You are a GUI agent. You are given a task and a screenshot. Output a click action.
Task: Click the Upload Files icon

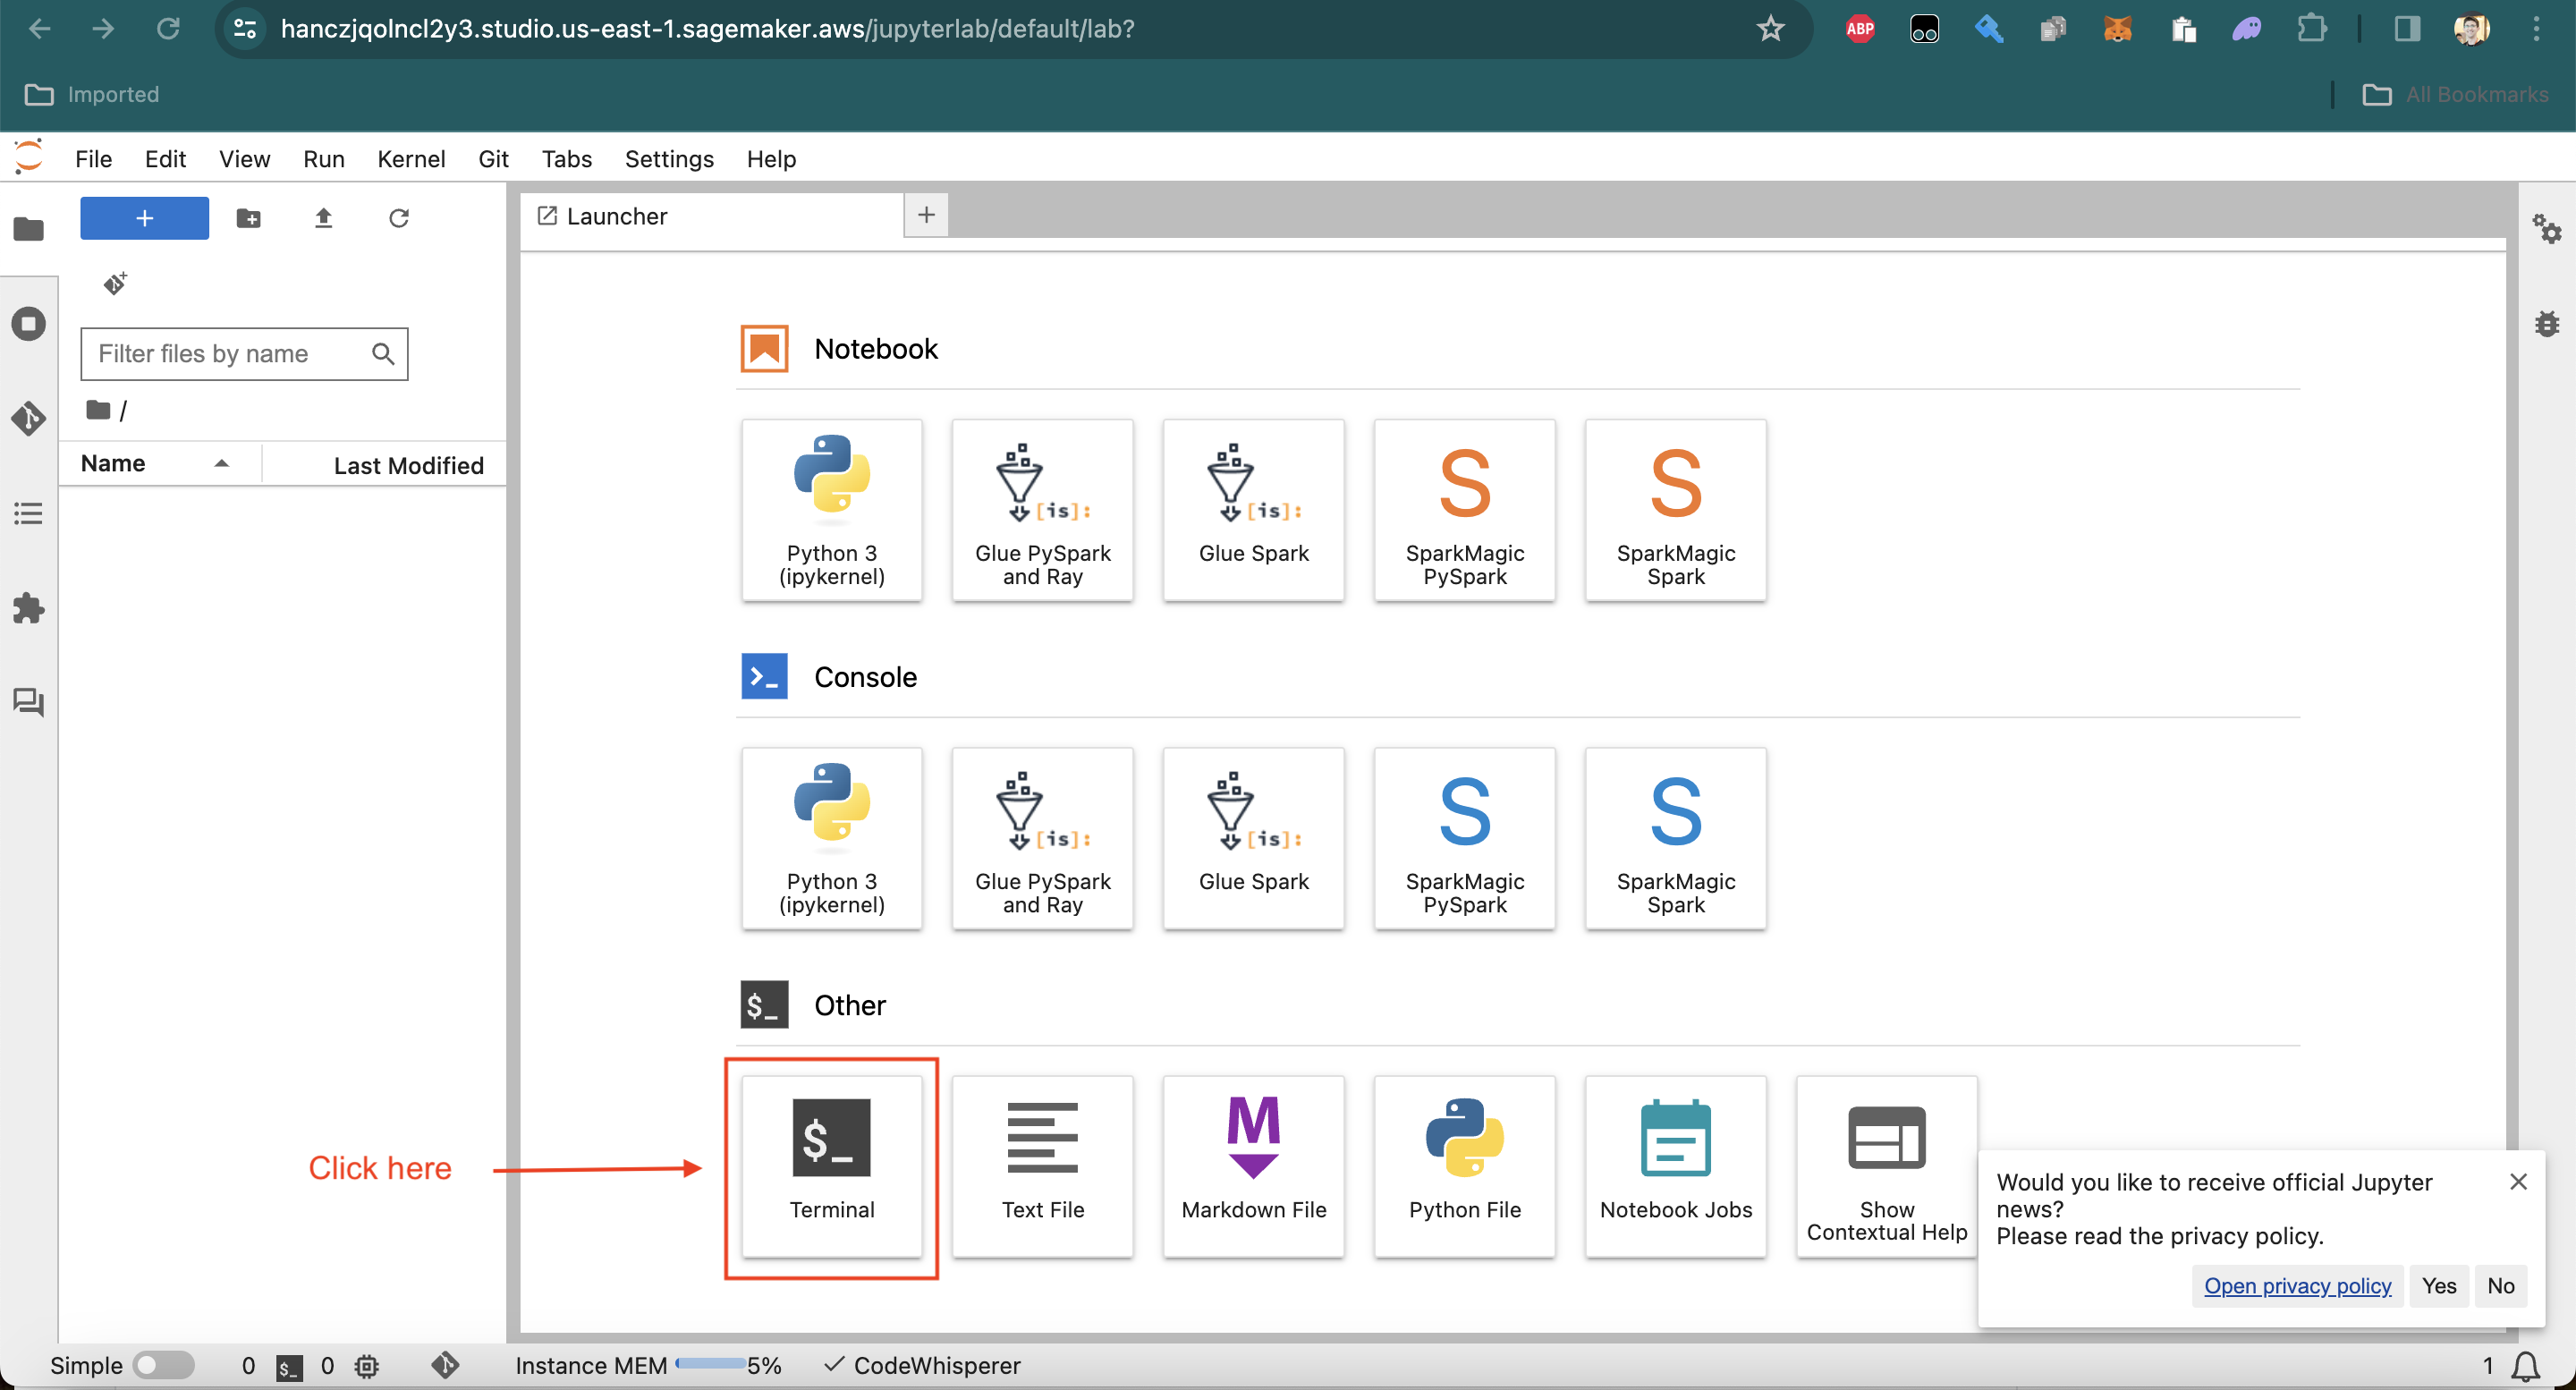coord(323,218)
